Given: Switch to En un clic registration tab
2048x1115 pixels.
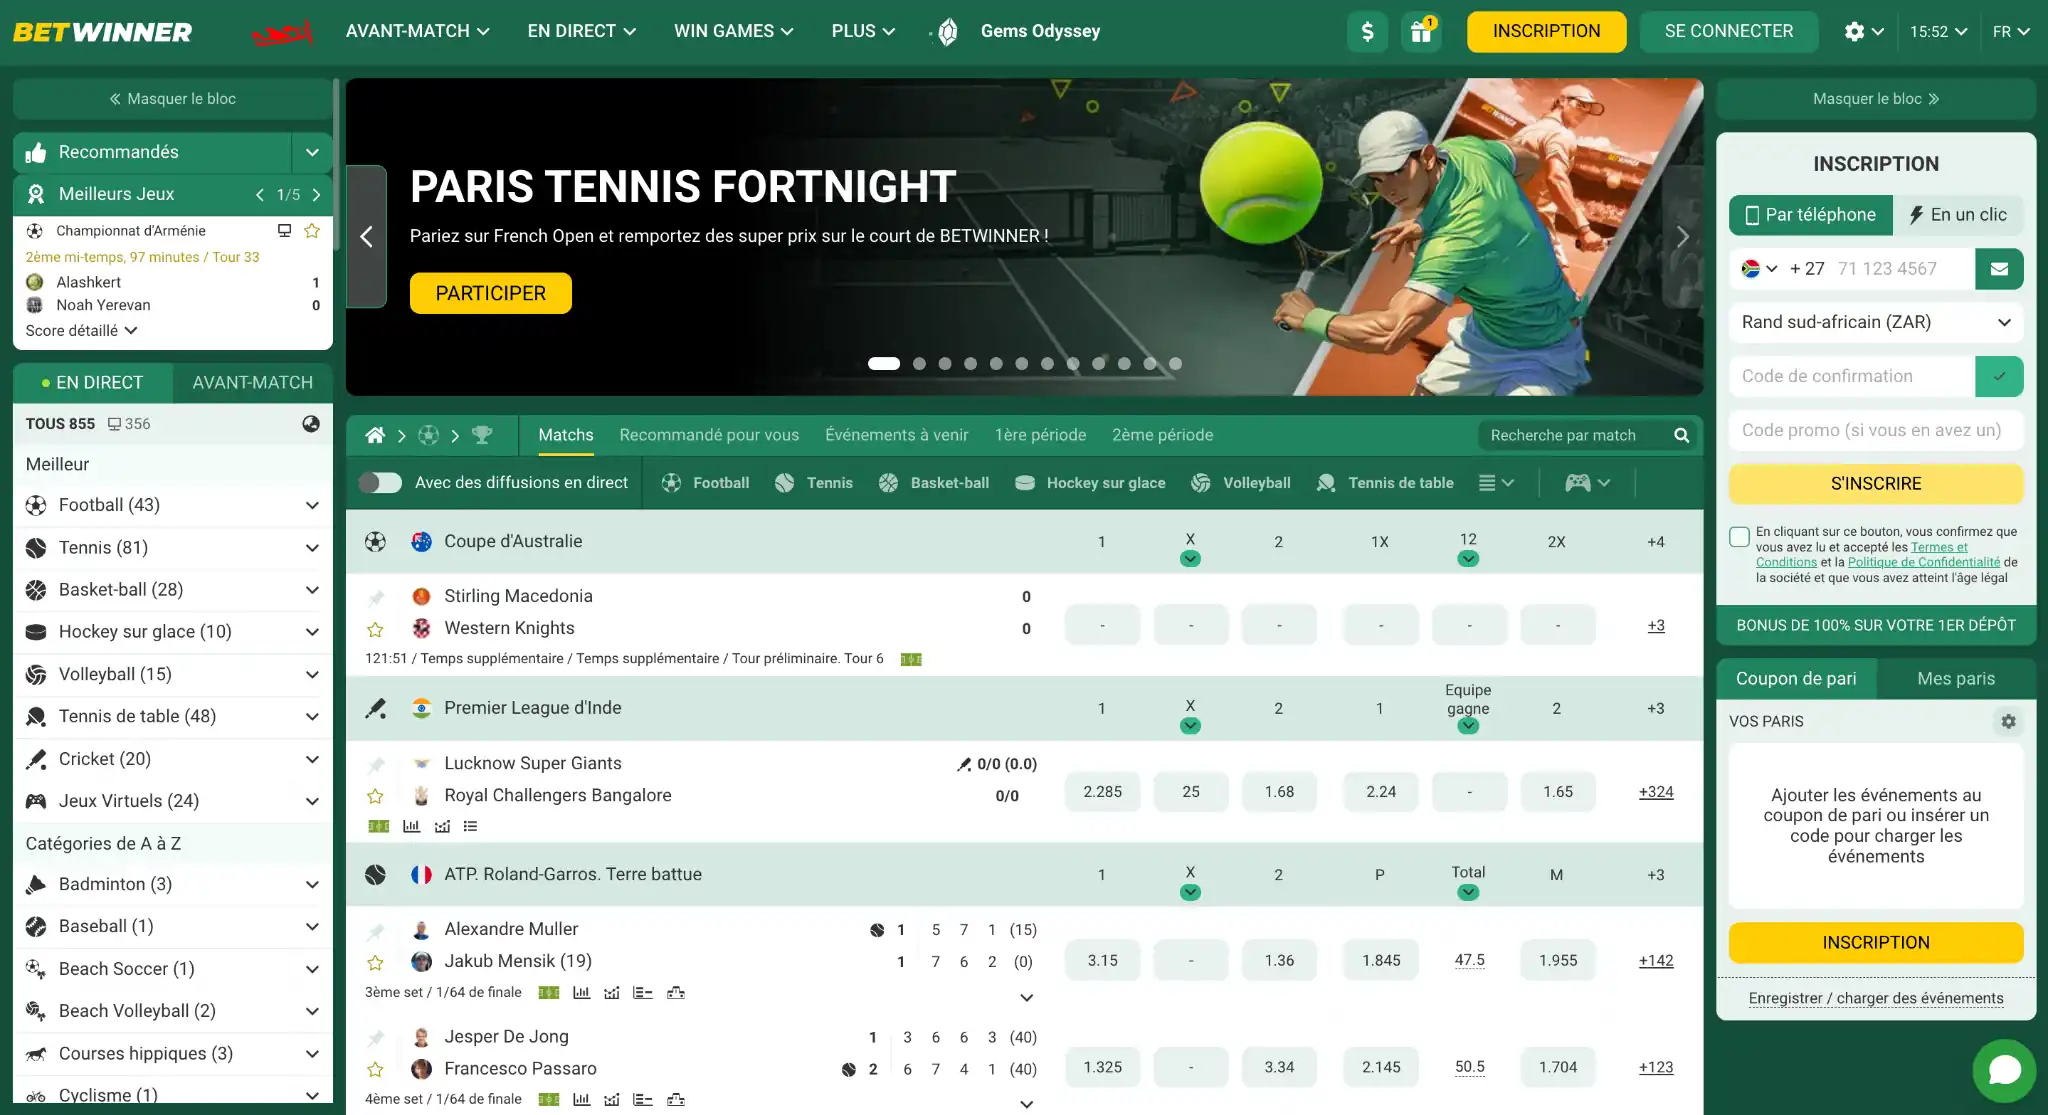Looking at the screenshot, I should click(x=1958, y=215).
